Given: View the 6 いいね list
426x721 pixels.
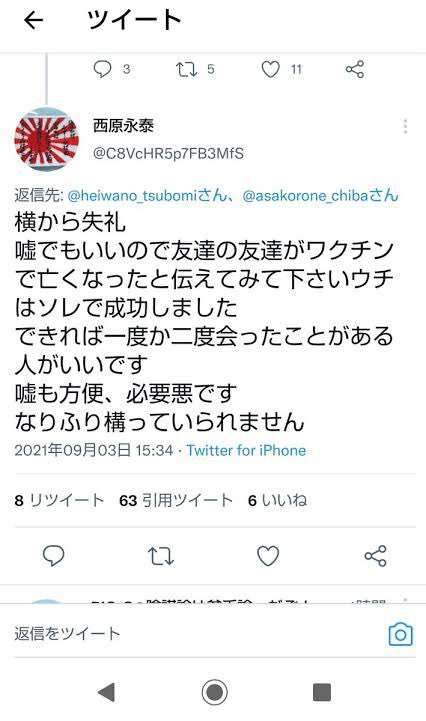Looking at the screenshot, I should click(277, 500).
